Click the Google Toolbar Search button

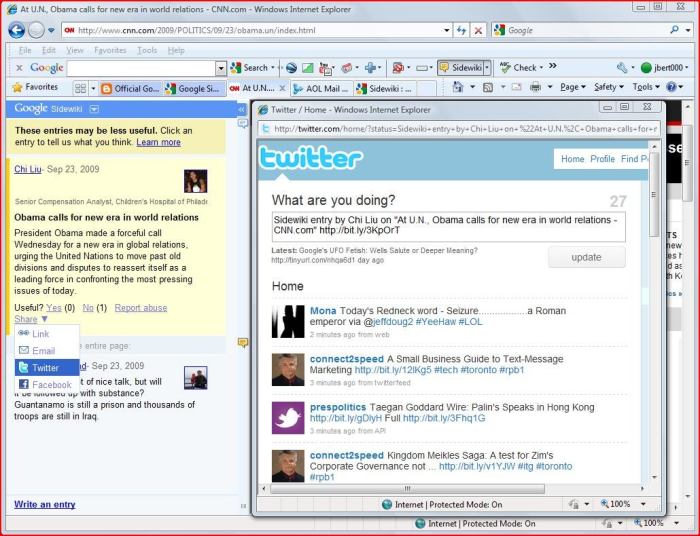click(249, 68)
